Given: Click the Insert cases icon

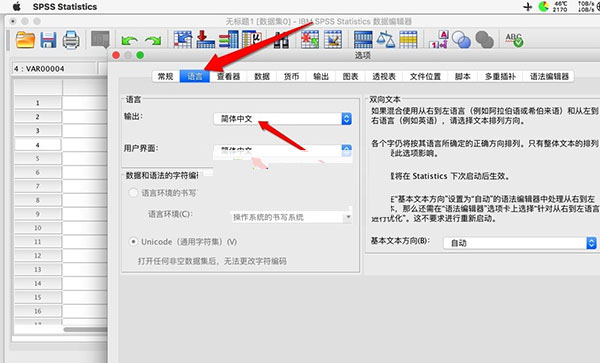Looking at the screenshot, I should point(310,39).
